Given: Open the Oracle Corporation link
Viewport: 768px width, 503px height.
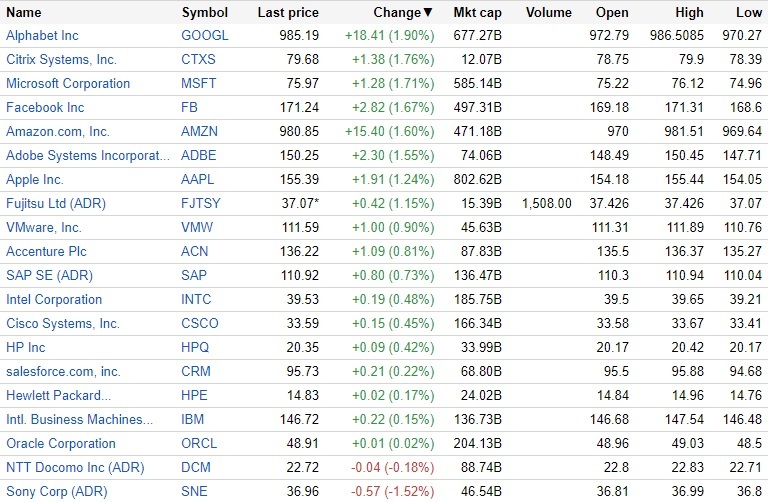Looking at the screenshot, I should (x=61, y=444).
